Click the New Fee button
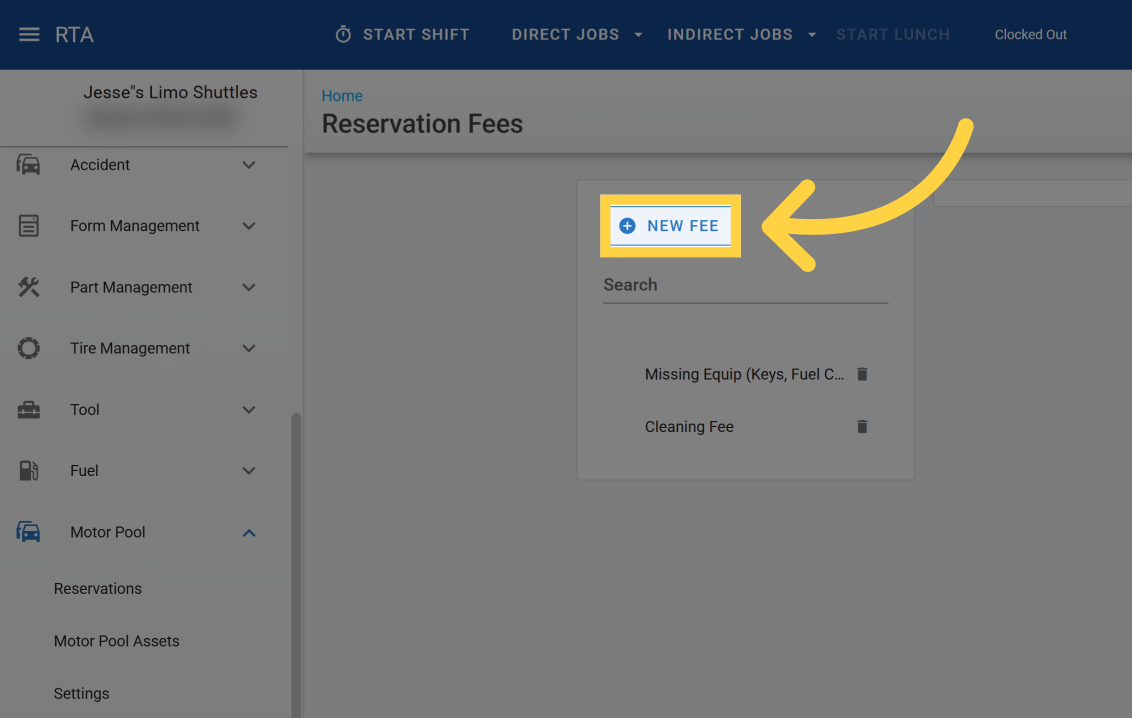Image resolution: width=1132 pixels, height=718 pixels. [x=670, y=226]
